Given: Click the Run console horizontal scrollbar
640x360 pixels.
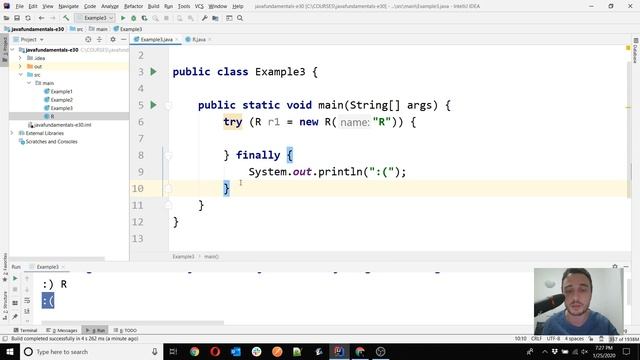Looking at the screenshot, I should click(133, 322).
